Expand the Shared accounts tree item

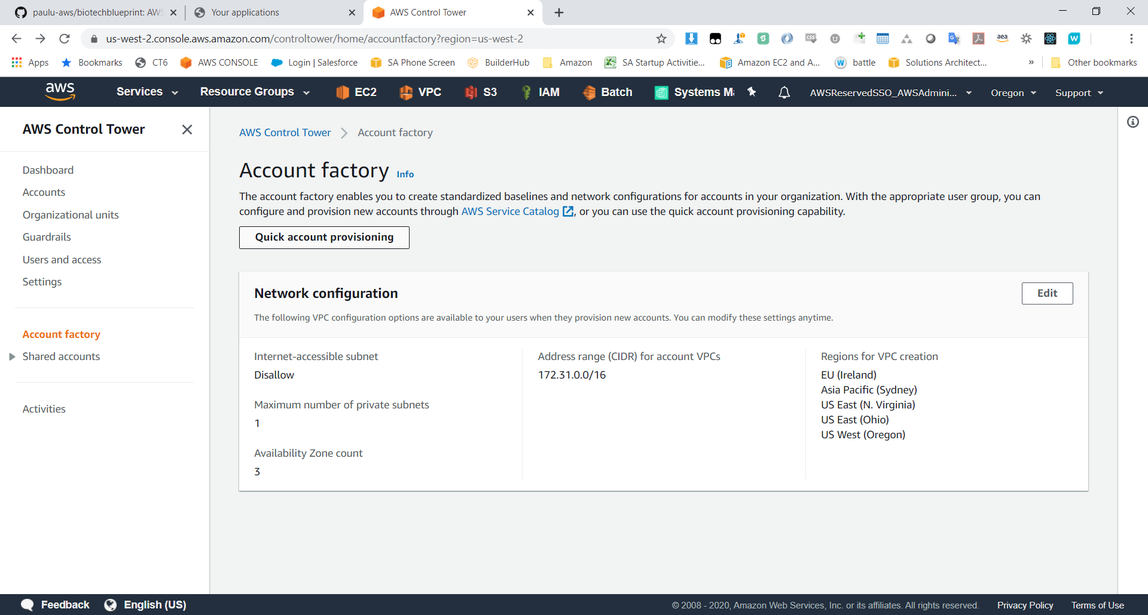pyautogui.click(x=12, y=357)
